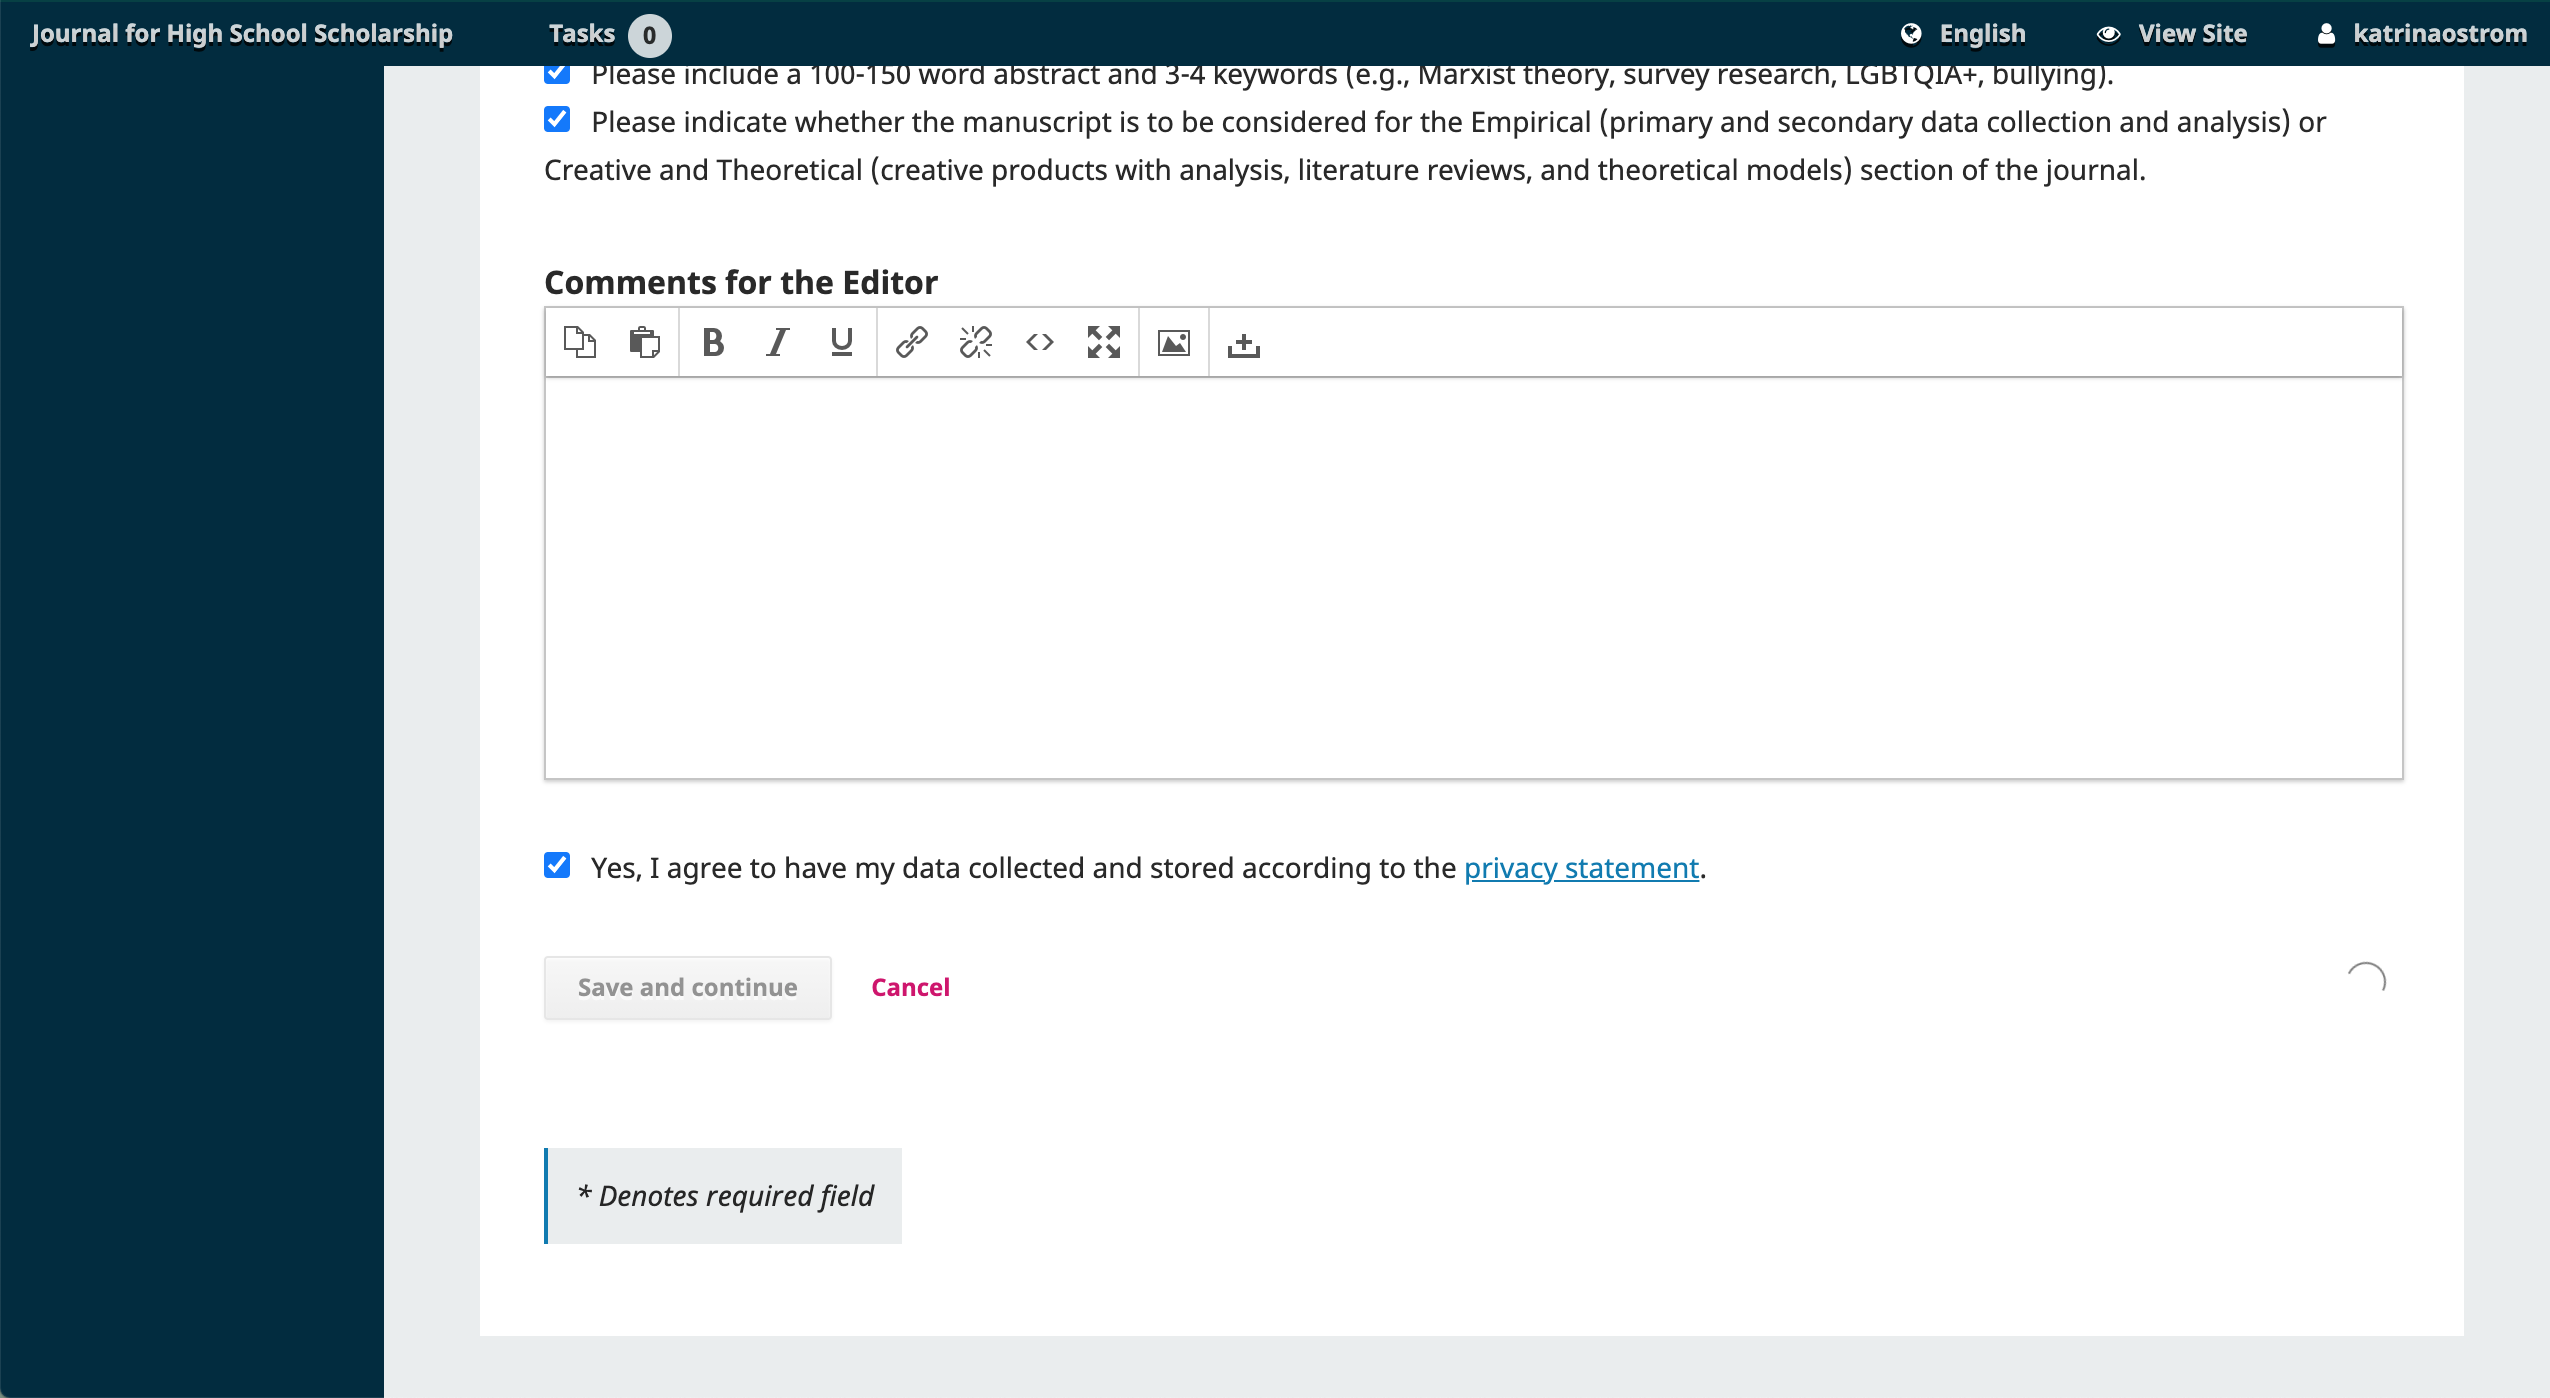Toggle the Empirical or Creative section checkbox
This screenshot has width=2550, height=1398.
point(557,121)
